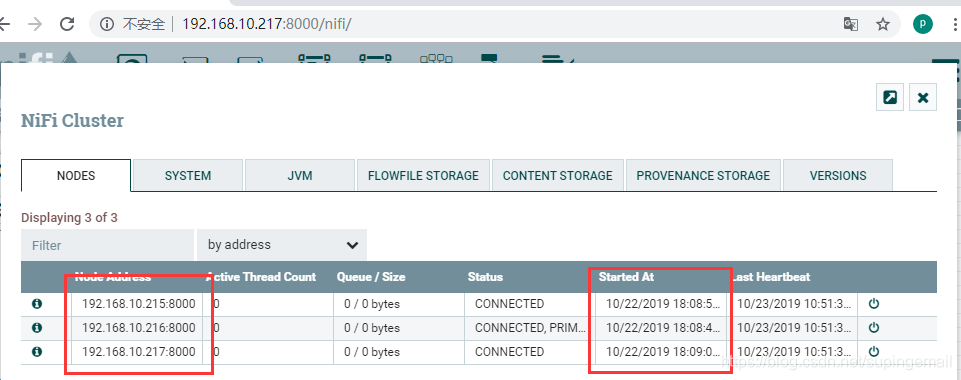961x380 pixels.
Task: Click the translate page icon
Action: (851, 24)
